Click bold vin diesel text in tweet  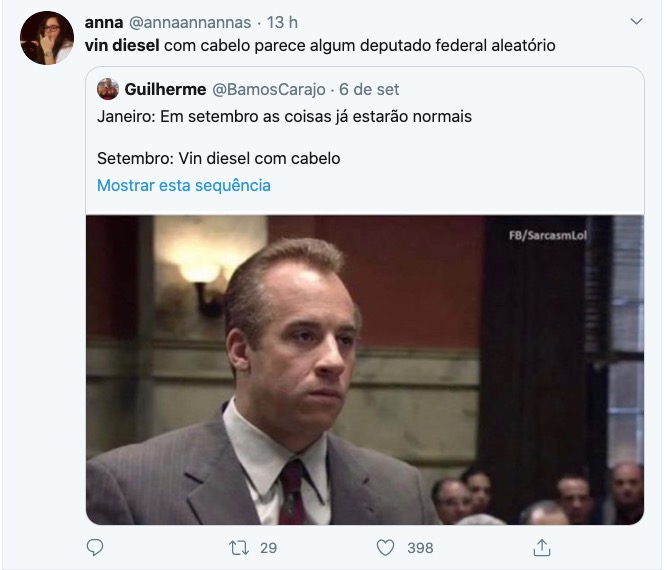[122, 45]
